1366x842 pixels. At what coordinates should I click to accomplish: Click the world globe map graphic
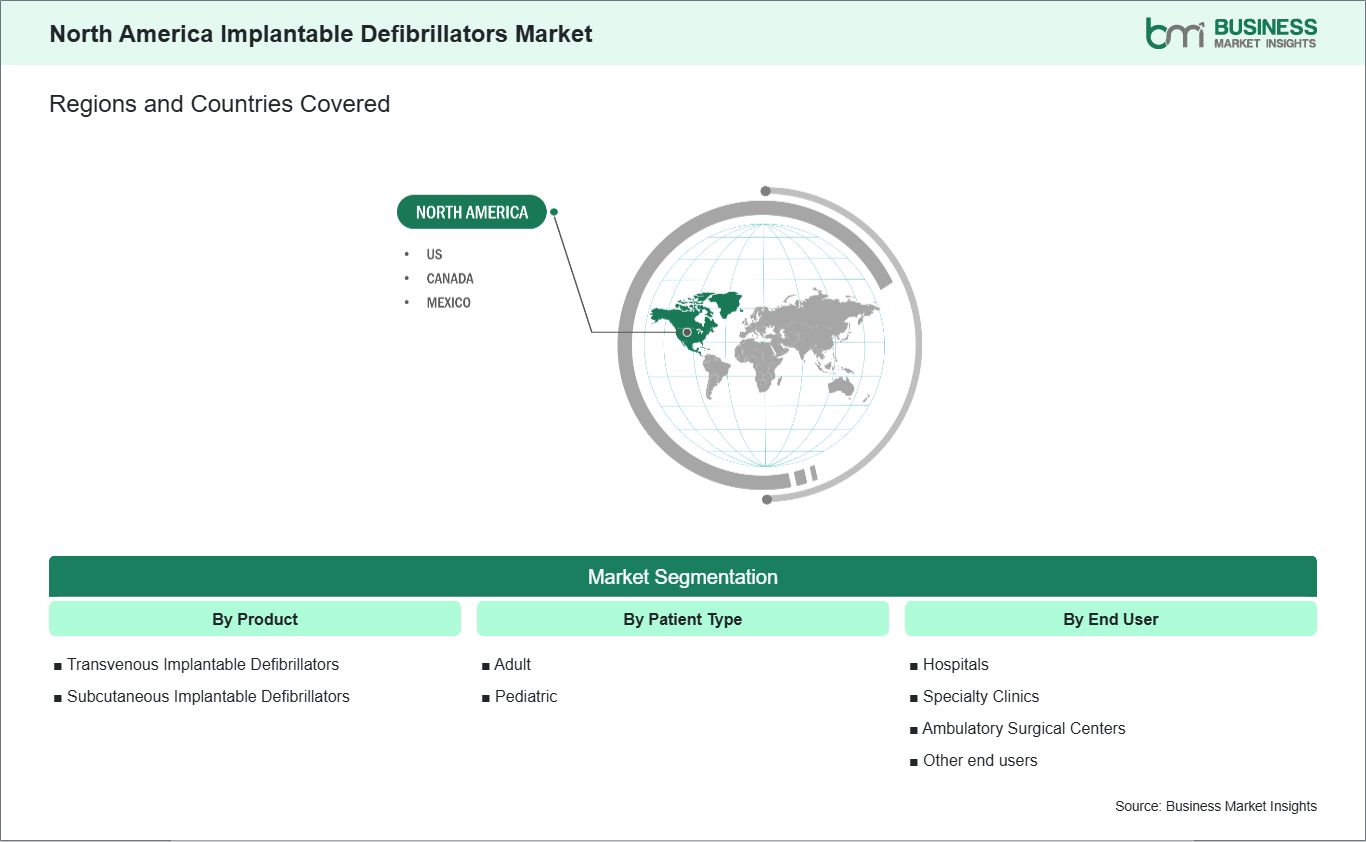[768, 344]
